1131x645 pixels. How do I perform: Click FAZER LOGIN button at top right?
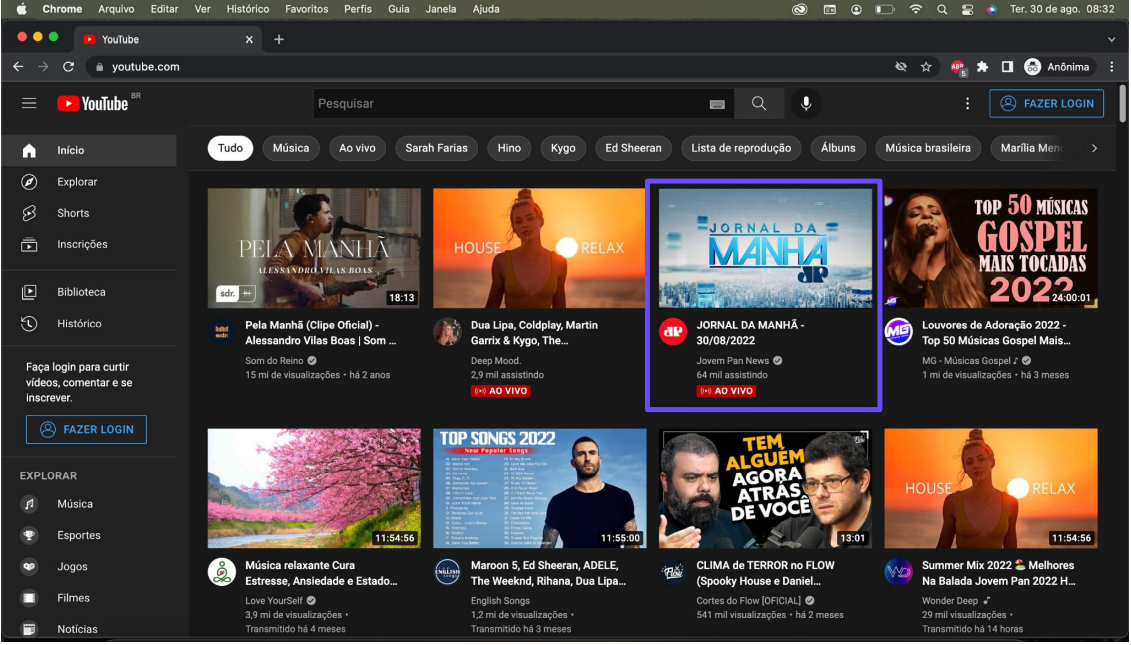(1047, 104)
